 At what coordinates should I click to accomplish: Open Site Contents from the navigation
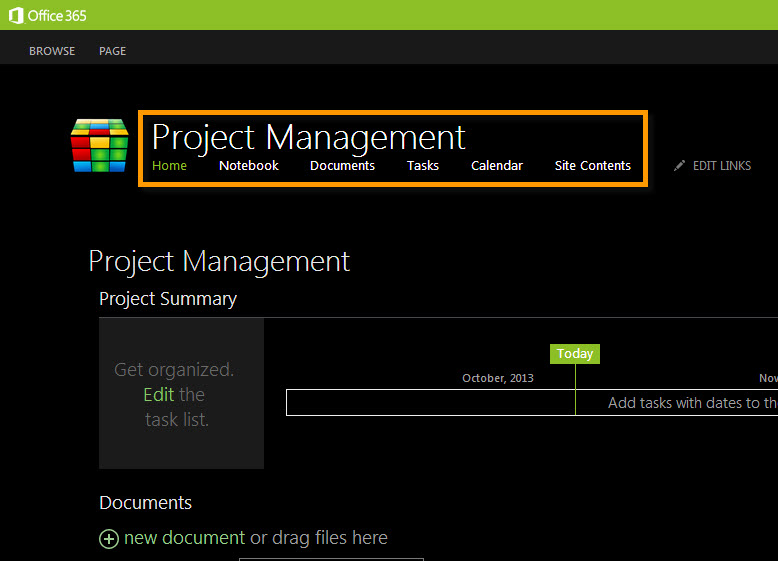coord(593,166)
